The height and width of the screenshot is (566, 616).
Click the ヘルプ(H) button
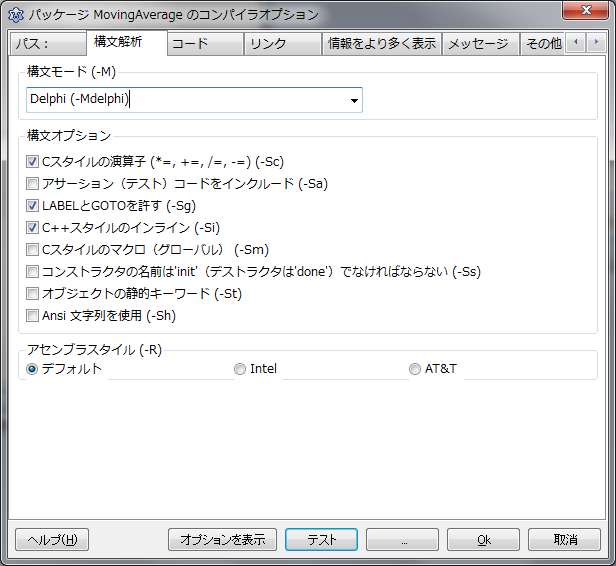point(52,540)
